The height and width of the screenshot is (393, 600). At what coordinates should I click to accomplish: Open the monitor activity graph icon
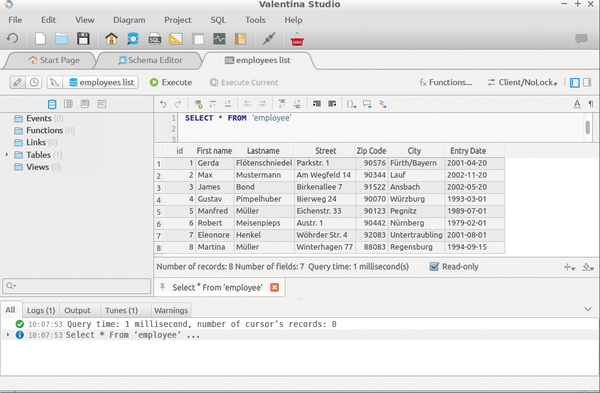tap(219, 39)
